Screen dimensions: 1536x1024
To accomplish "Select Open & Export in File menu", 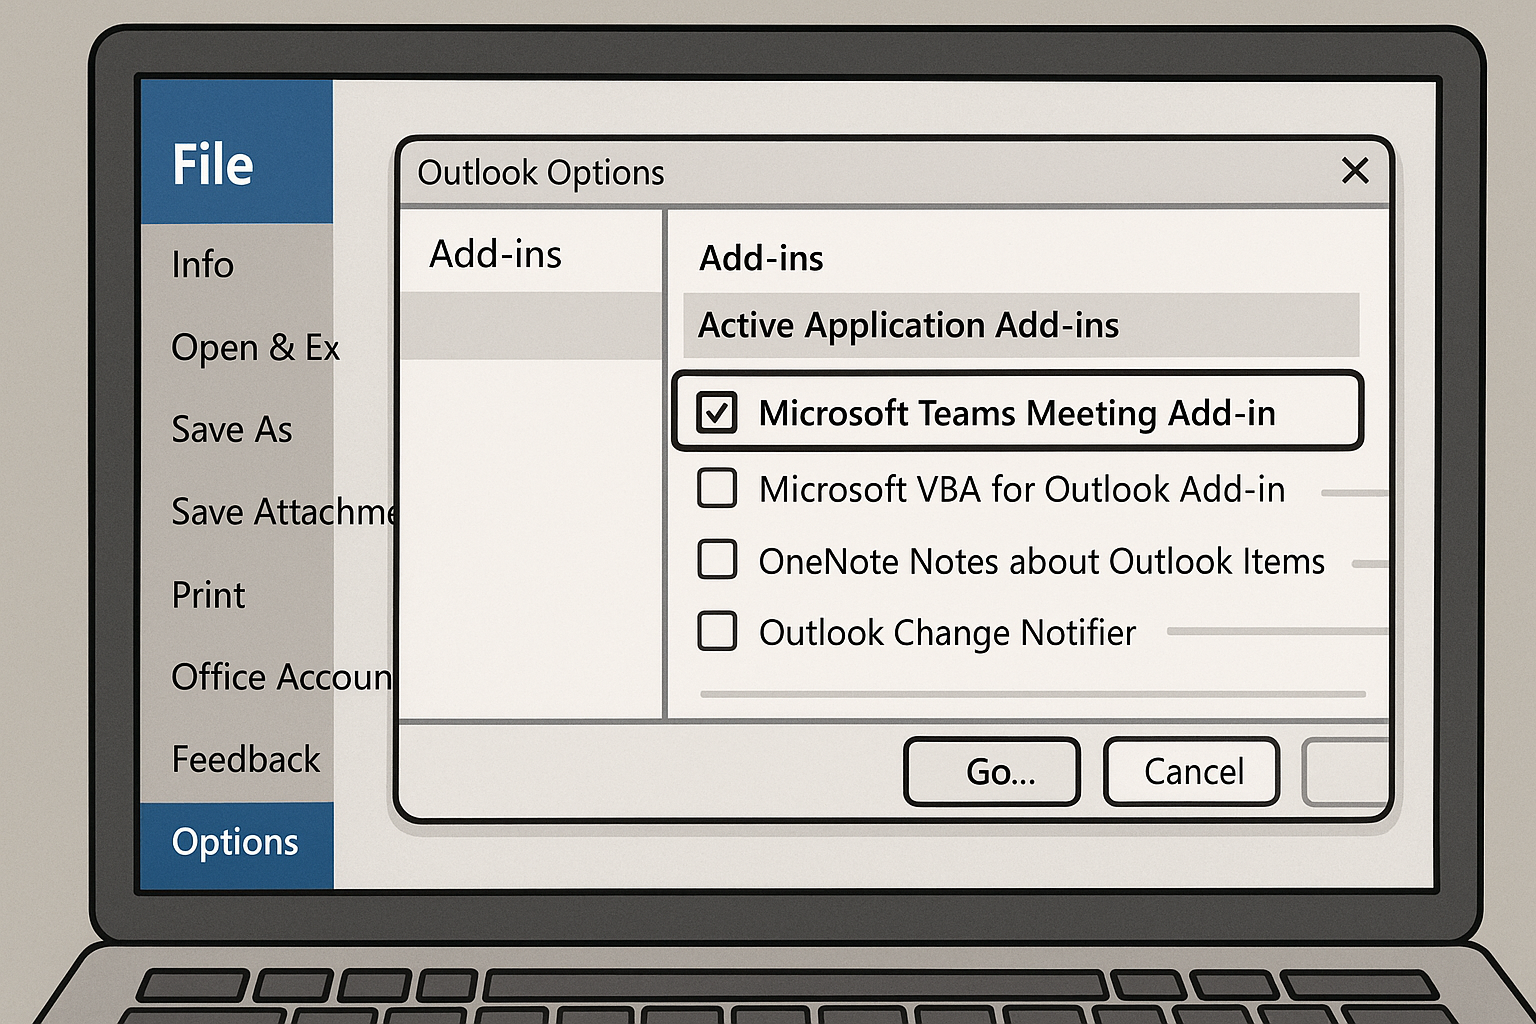I will (x=255, y=348).
